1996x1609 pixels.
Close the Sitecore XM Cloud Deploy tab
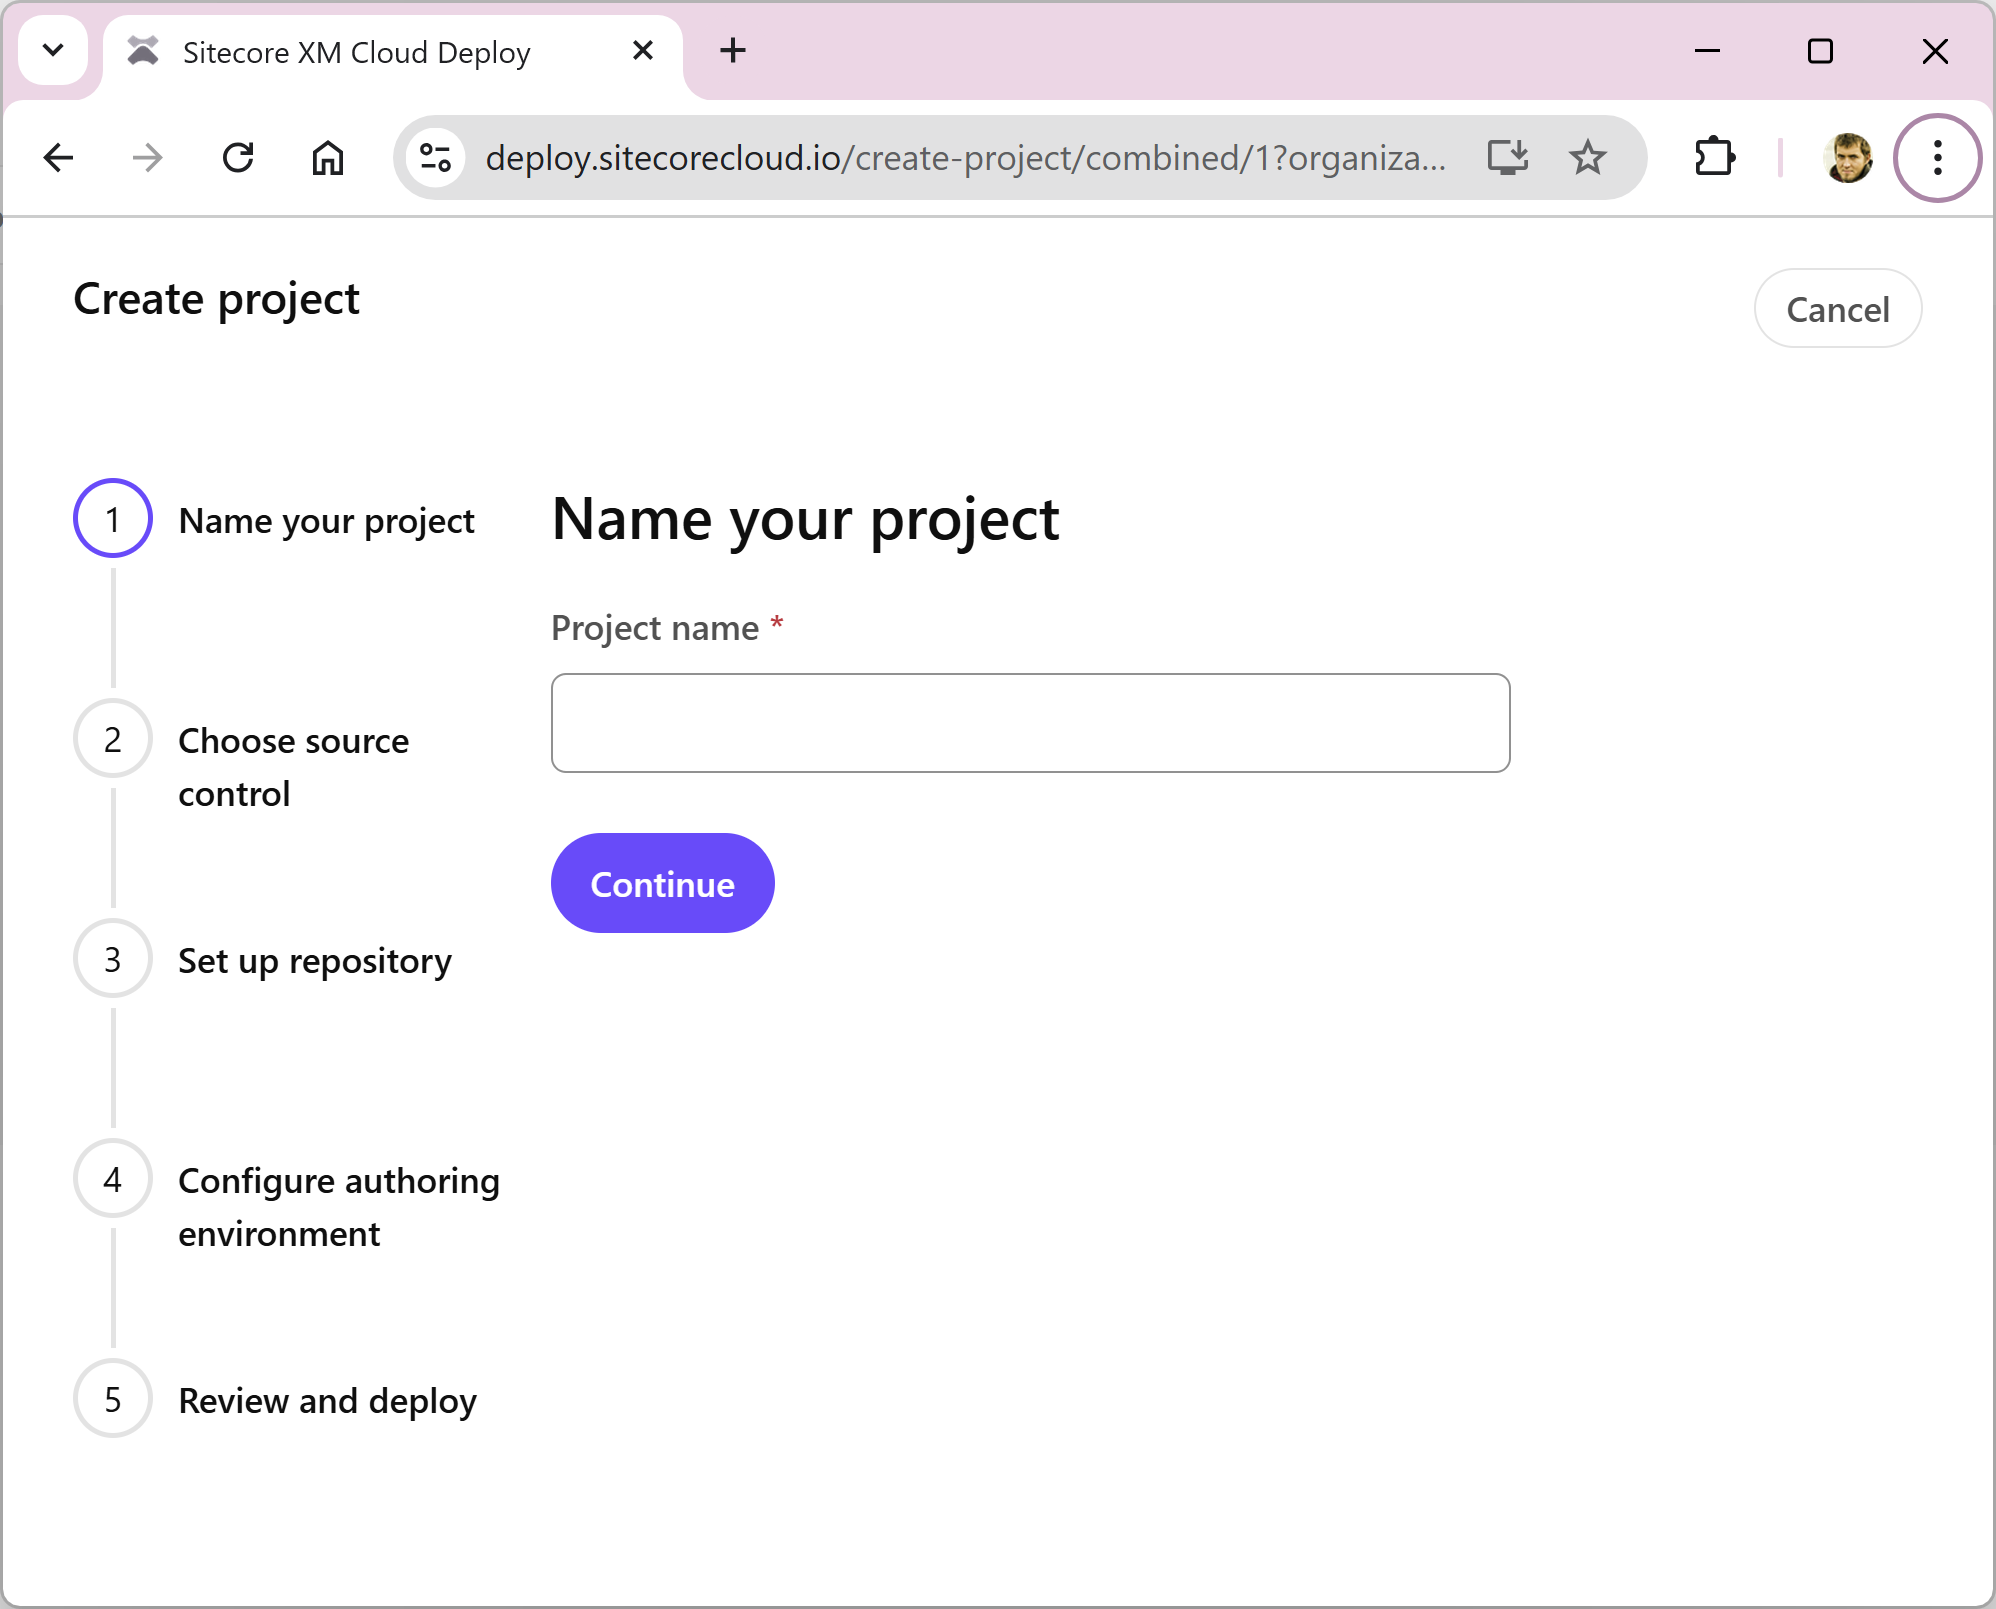643,50
